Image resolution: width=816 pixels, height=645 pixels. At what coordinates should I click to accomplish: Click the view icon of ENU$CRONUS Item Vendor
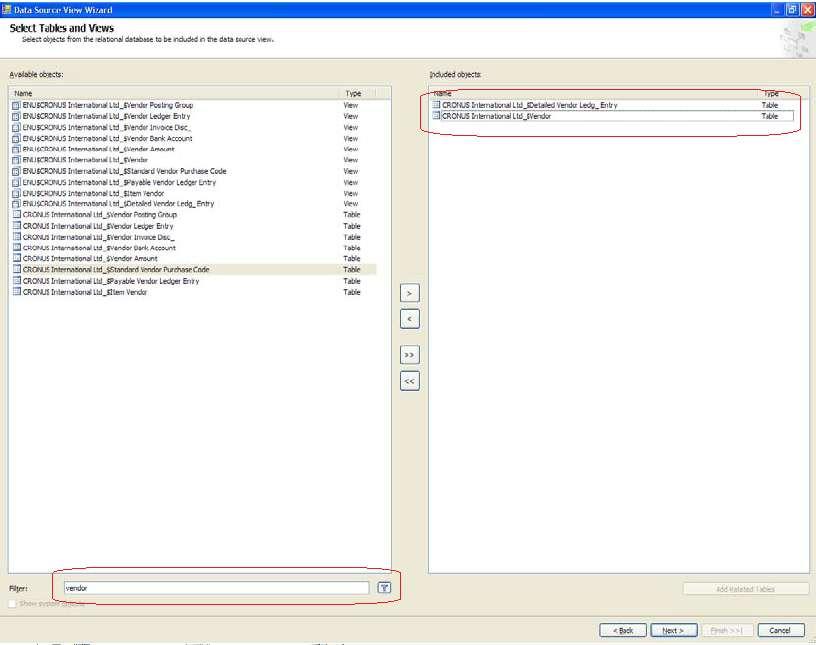click(x=16, y=194)
